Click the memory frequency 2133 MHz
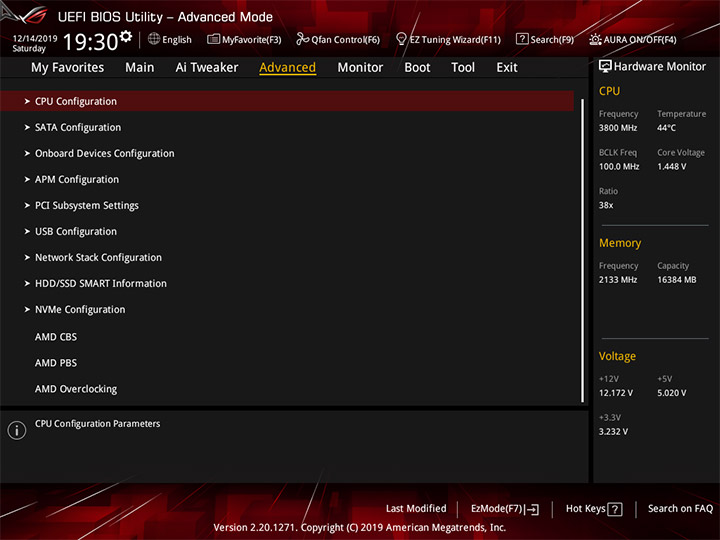 click(x=618, y=280)
